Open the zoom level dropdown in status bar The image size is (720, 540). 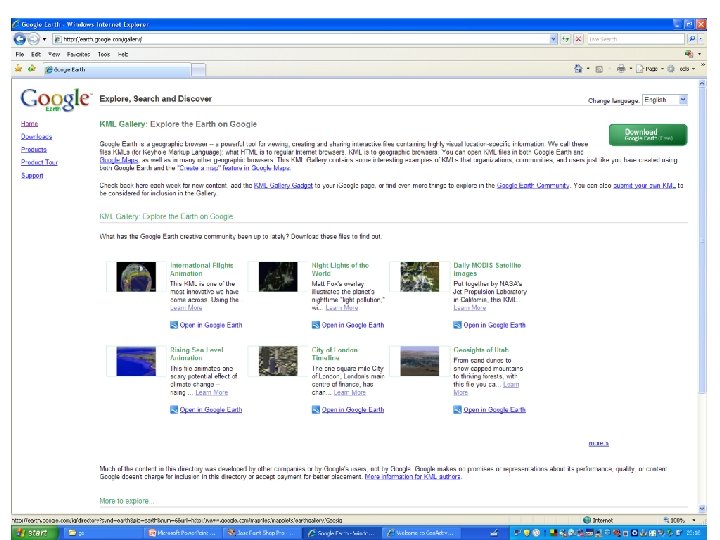tap(694, 520)
